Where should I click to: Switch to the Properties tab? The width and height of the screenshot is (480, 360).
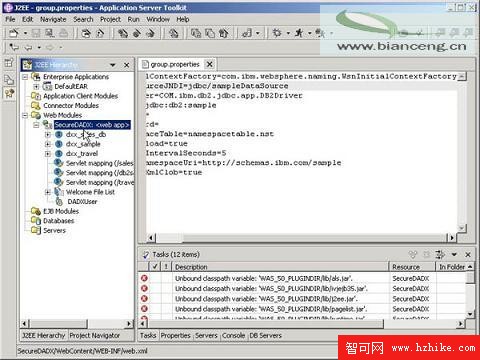point(176,335)
